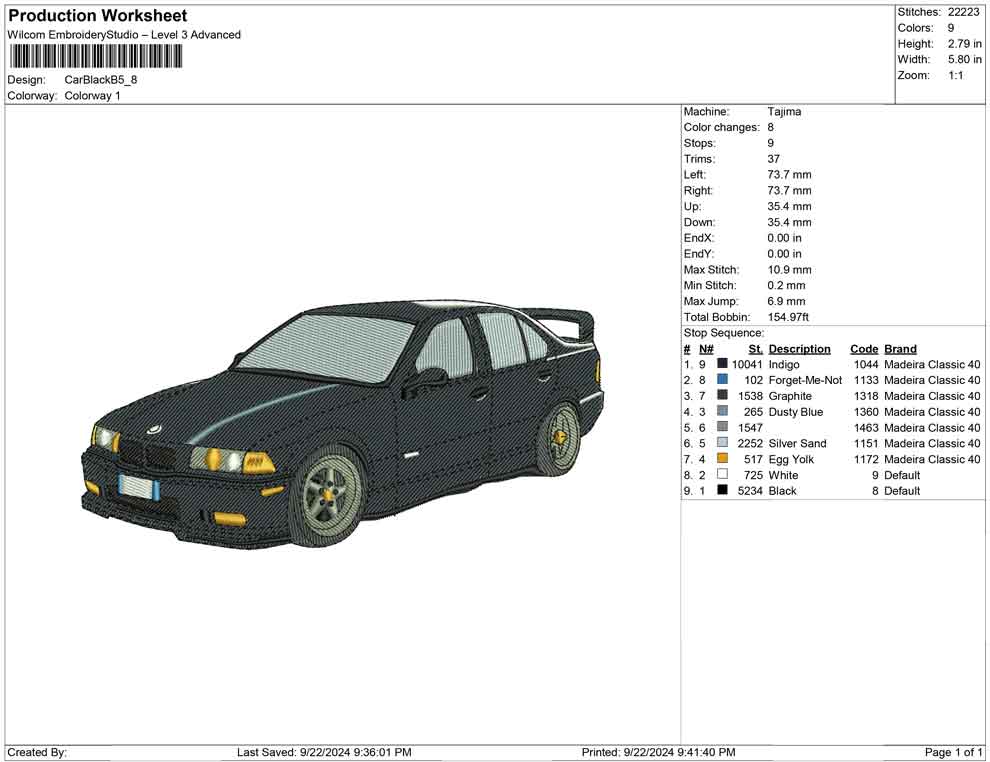The height and width of the screenshot is (762, 990).
Task: Click the Indigo color swatch
Action: 722,365
